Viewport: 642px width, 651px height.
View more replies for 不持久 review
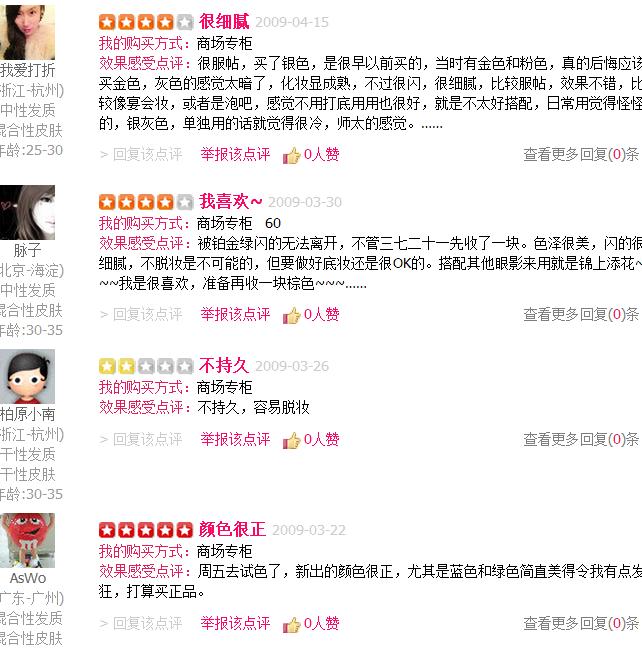[581, 439]
